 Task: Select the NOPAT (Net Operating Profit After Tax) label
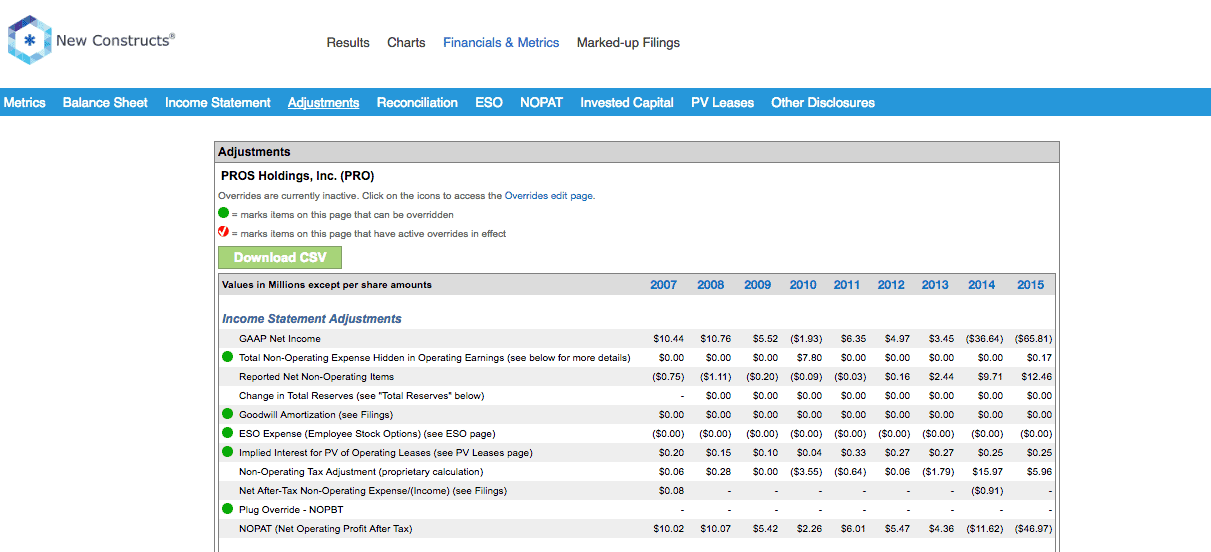tap(325, 528)
